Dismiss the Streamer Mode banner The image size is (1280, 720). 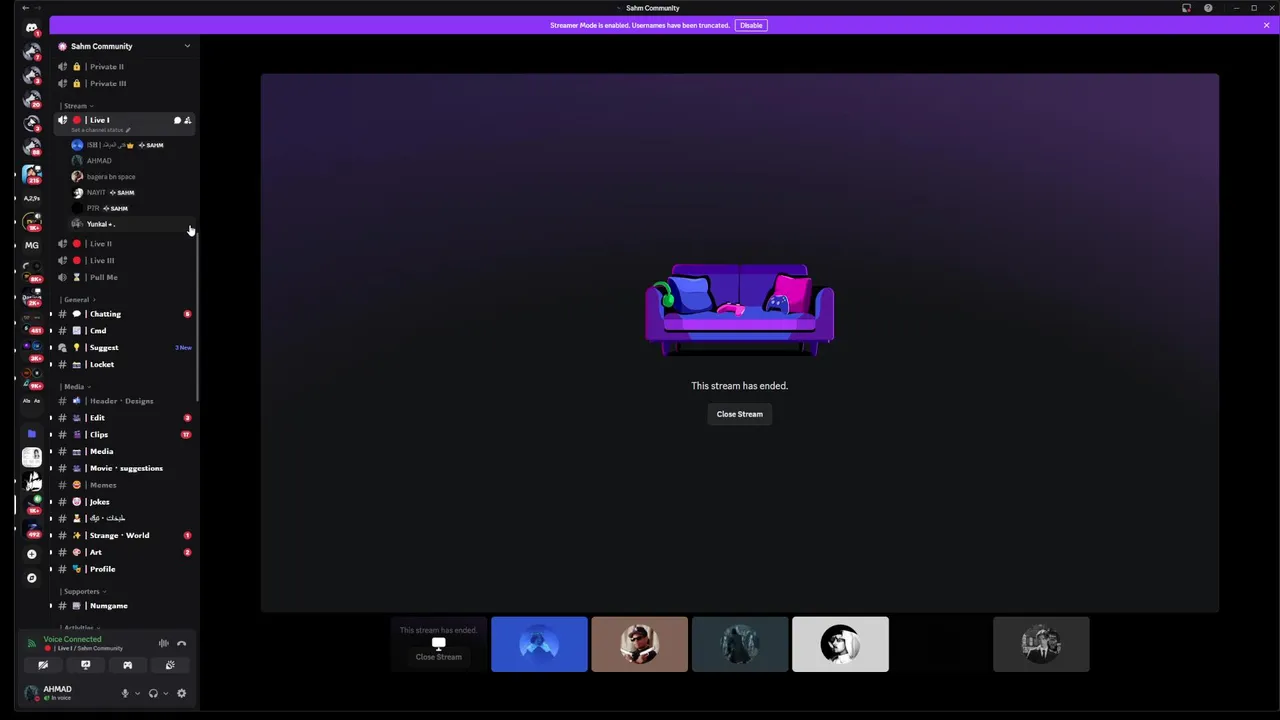(1266, 25)
